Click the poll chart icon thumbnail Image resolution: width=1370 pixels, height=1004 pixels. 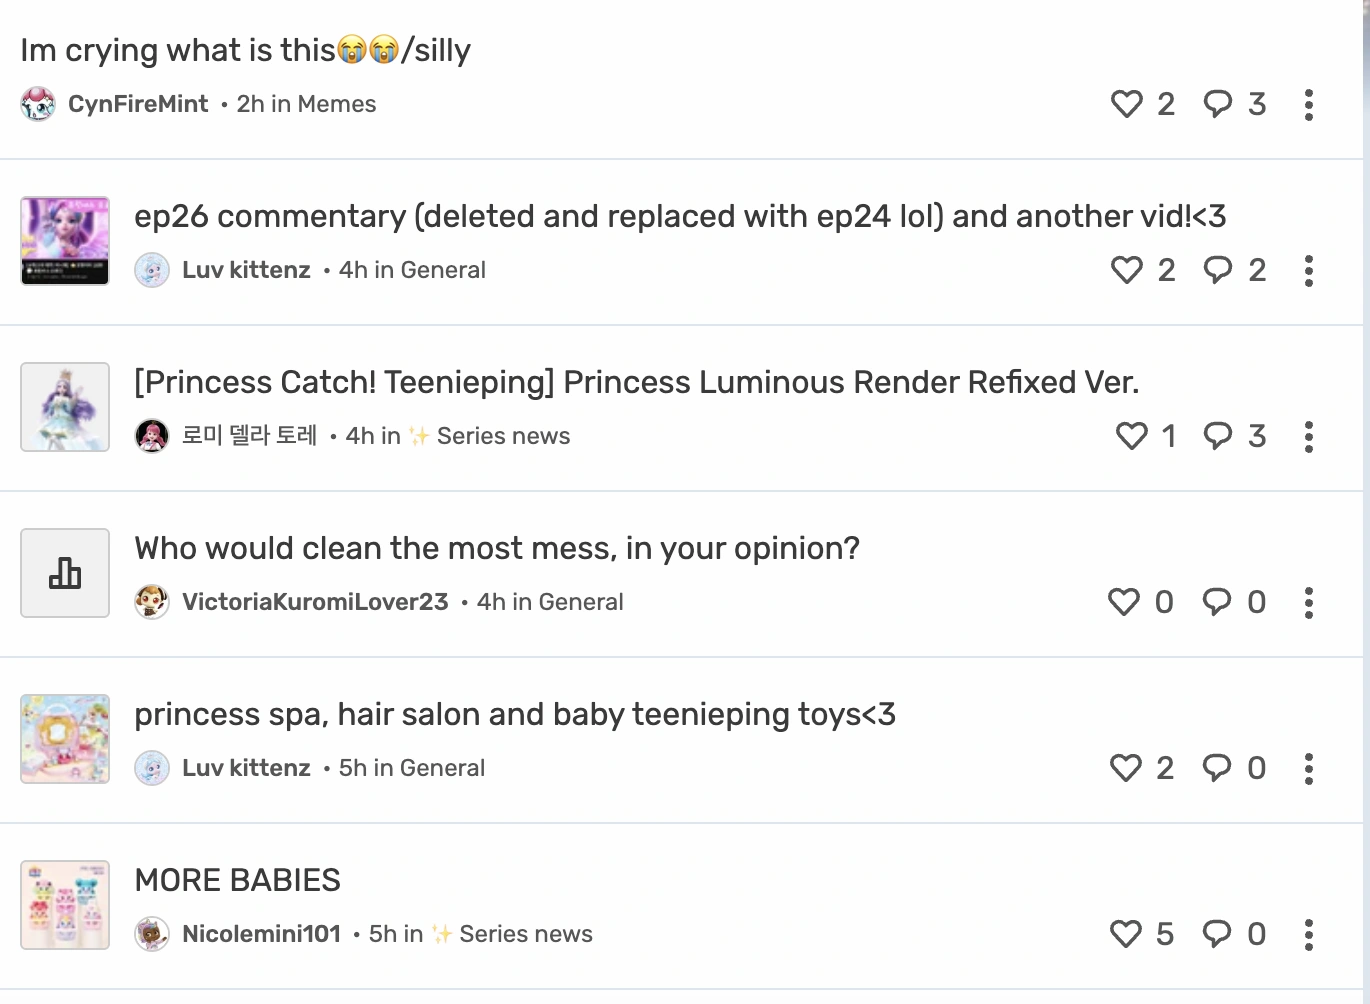(64, 572)
